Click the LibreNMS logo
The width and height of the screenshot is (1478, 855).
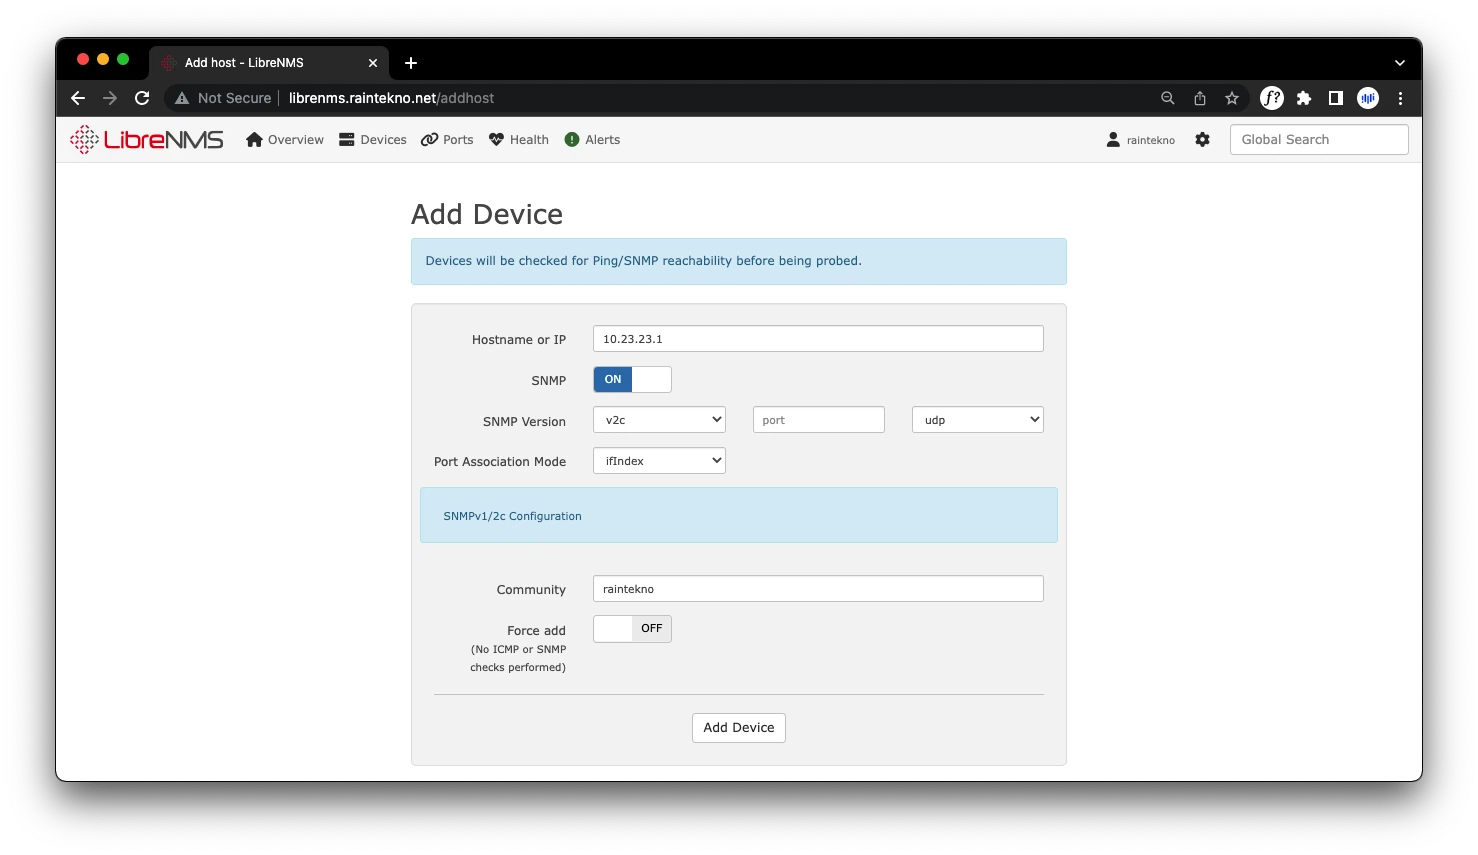pos(147,140)
